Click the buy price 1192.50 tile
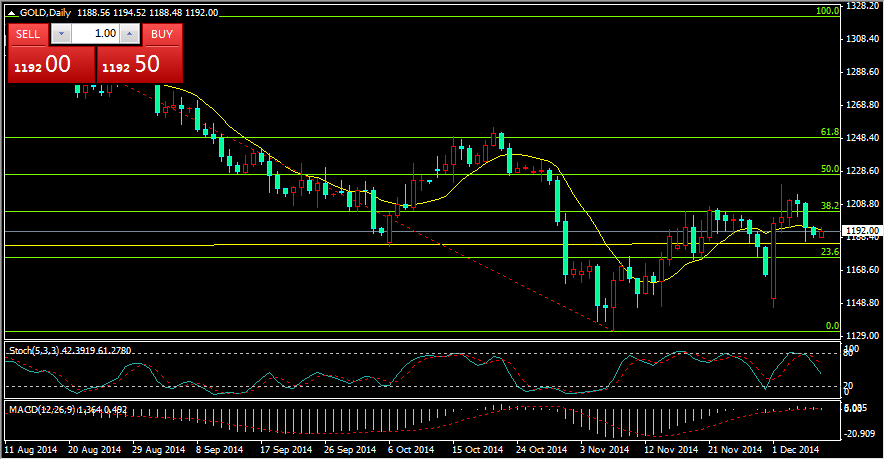Screen dimensions: 885x460 141,65
